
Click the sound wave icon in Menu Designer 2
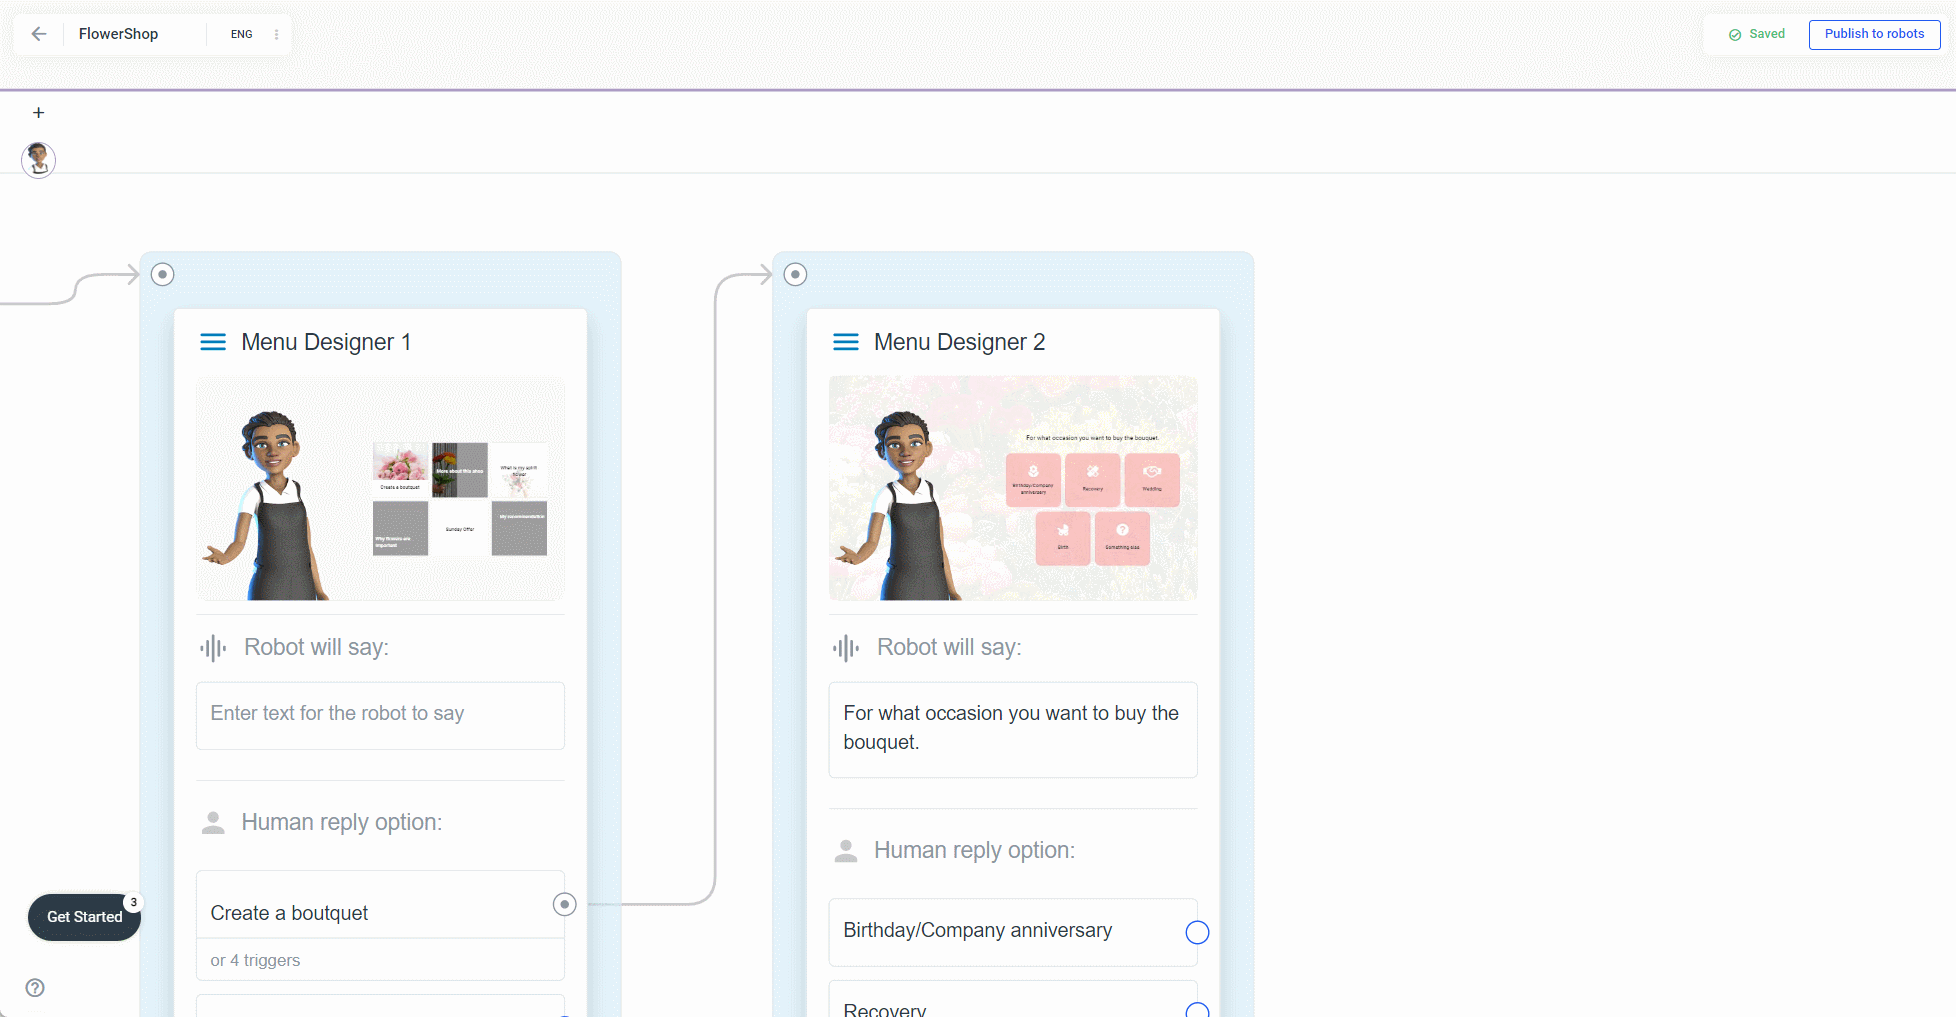pos(846,648)
